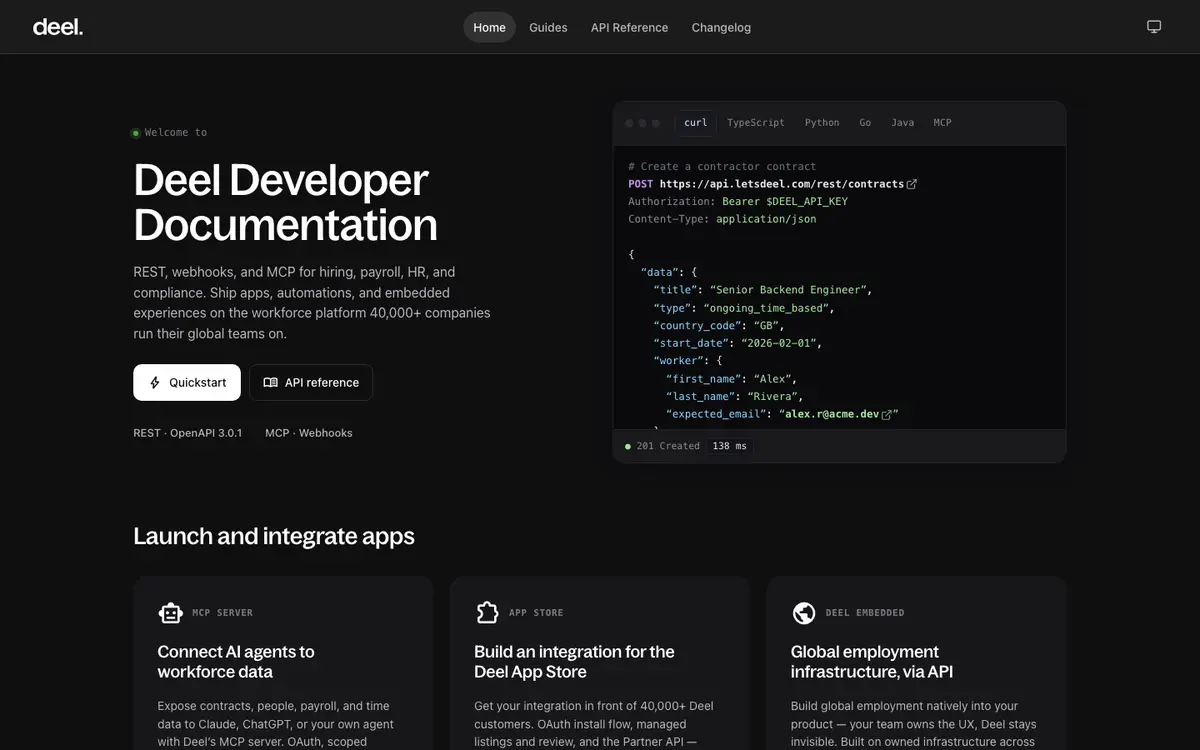Click the '# Create a contractor contract' comment
Viewport: 1200px width, 750px height.
coord(722,167)
